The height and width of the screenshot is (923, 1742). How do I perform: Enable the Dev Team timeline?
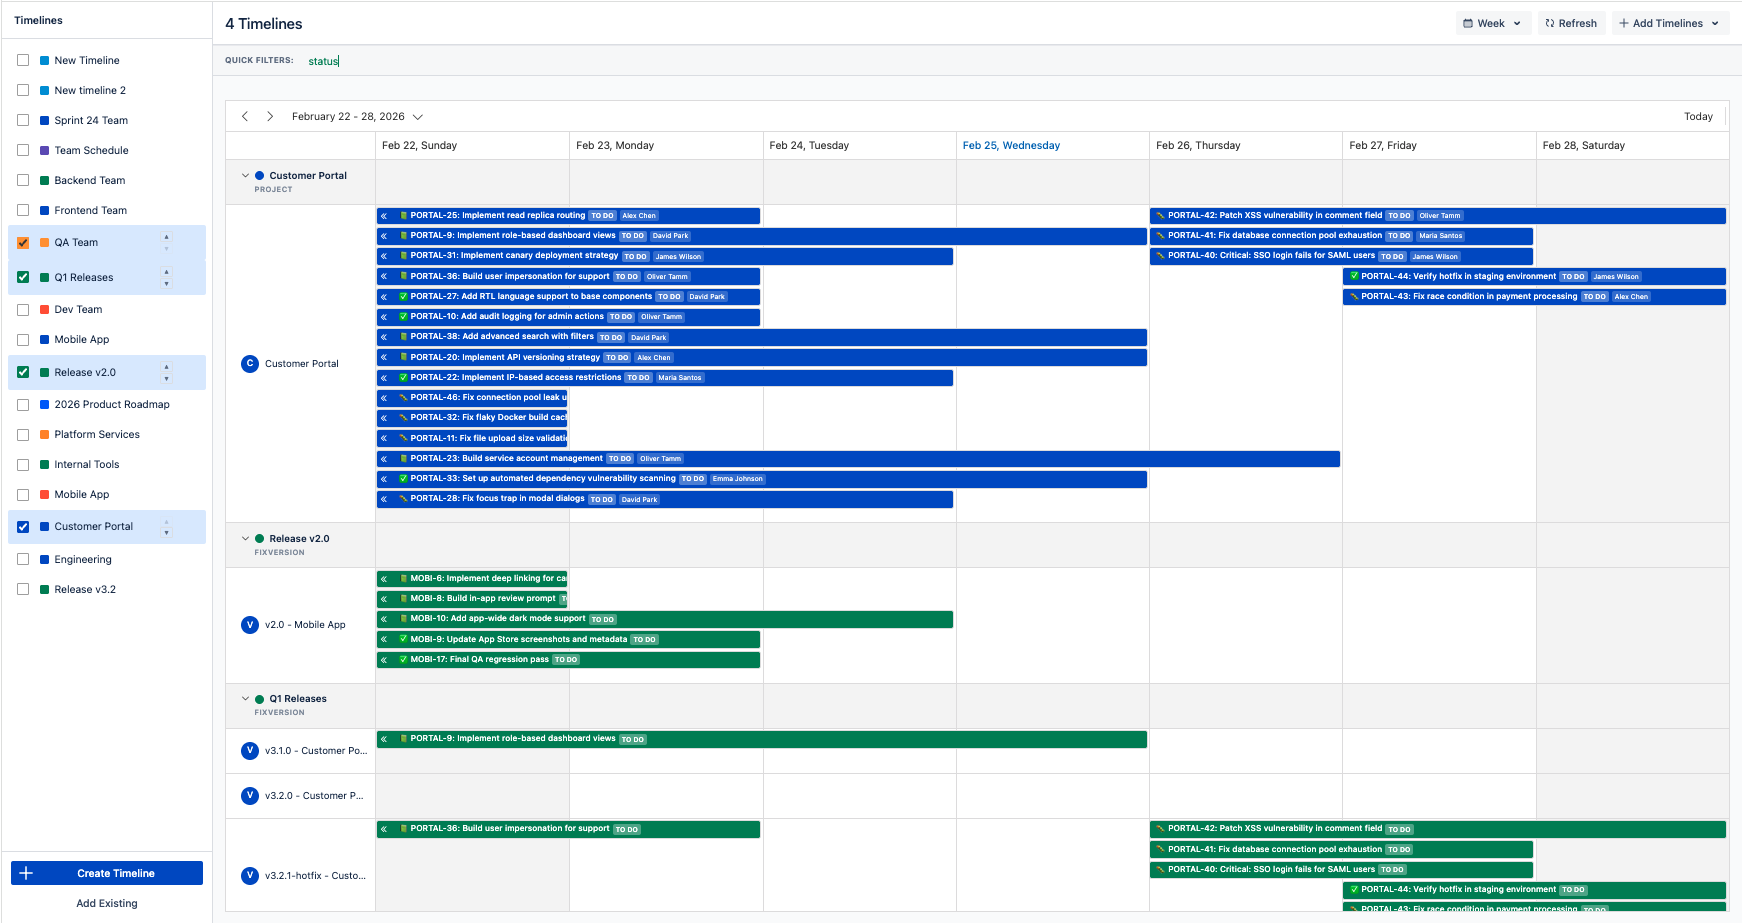[23, 309]
